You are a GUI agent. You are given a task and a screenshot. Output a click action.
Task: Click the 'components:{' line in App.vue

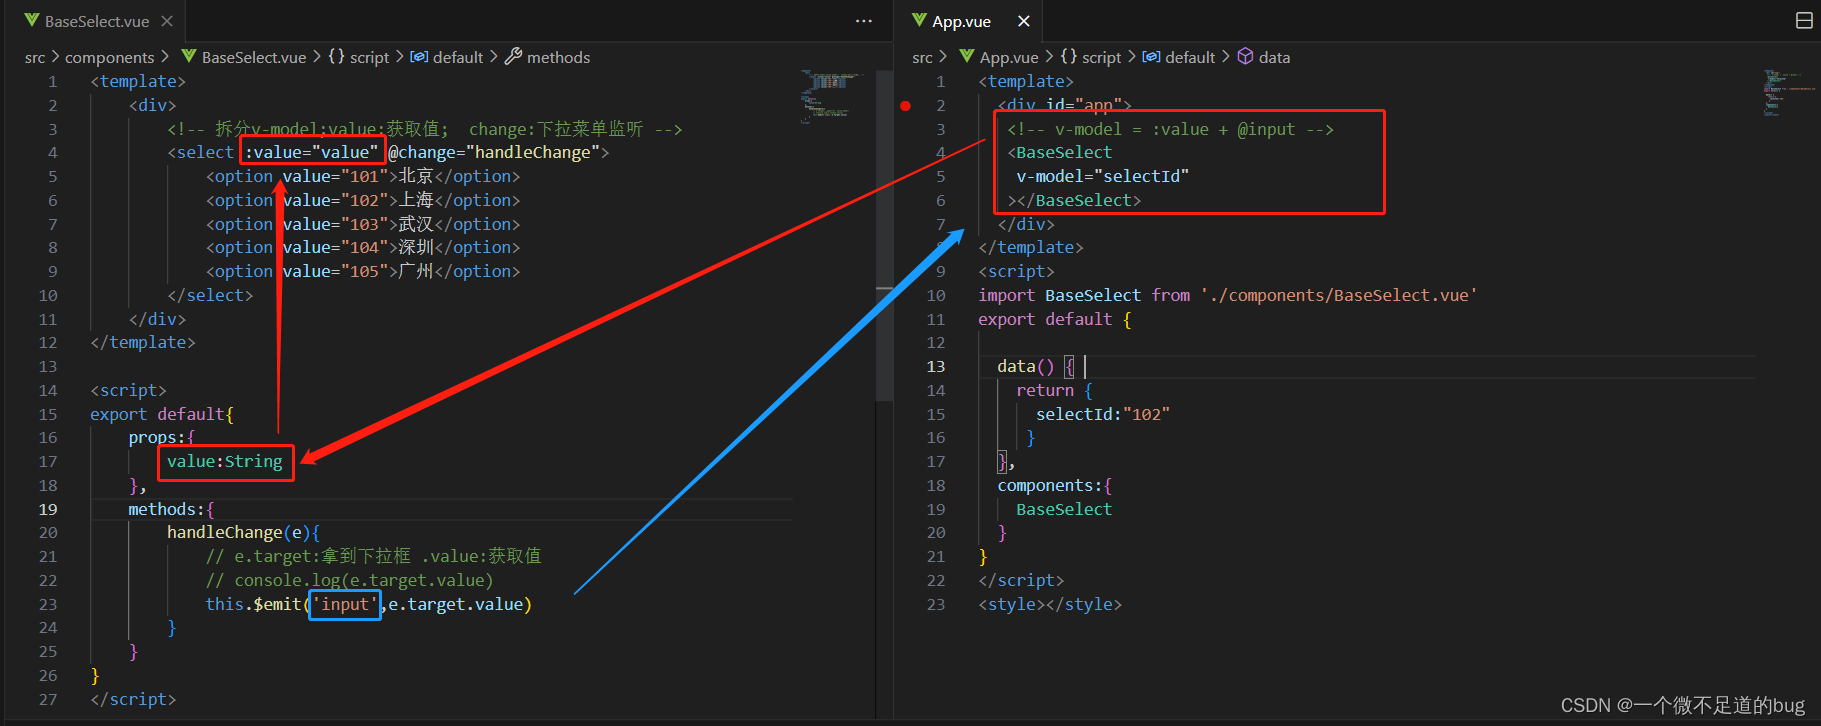pyautogui.click(x=1055, y=485)
